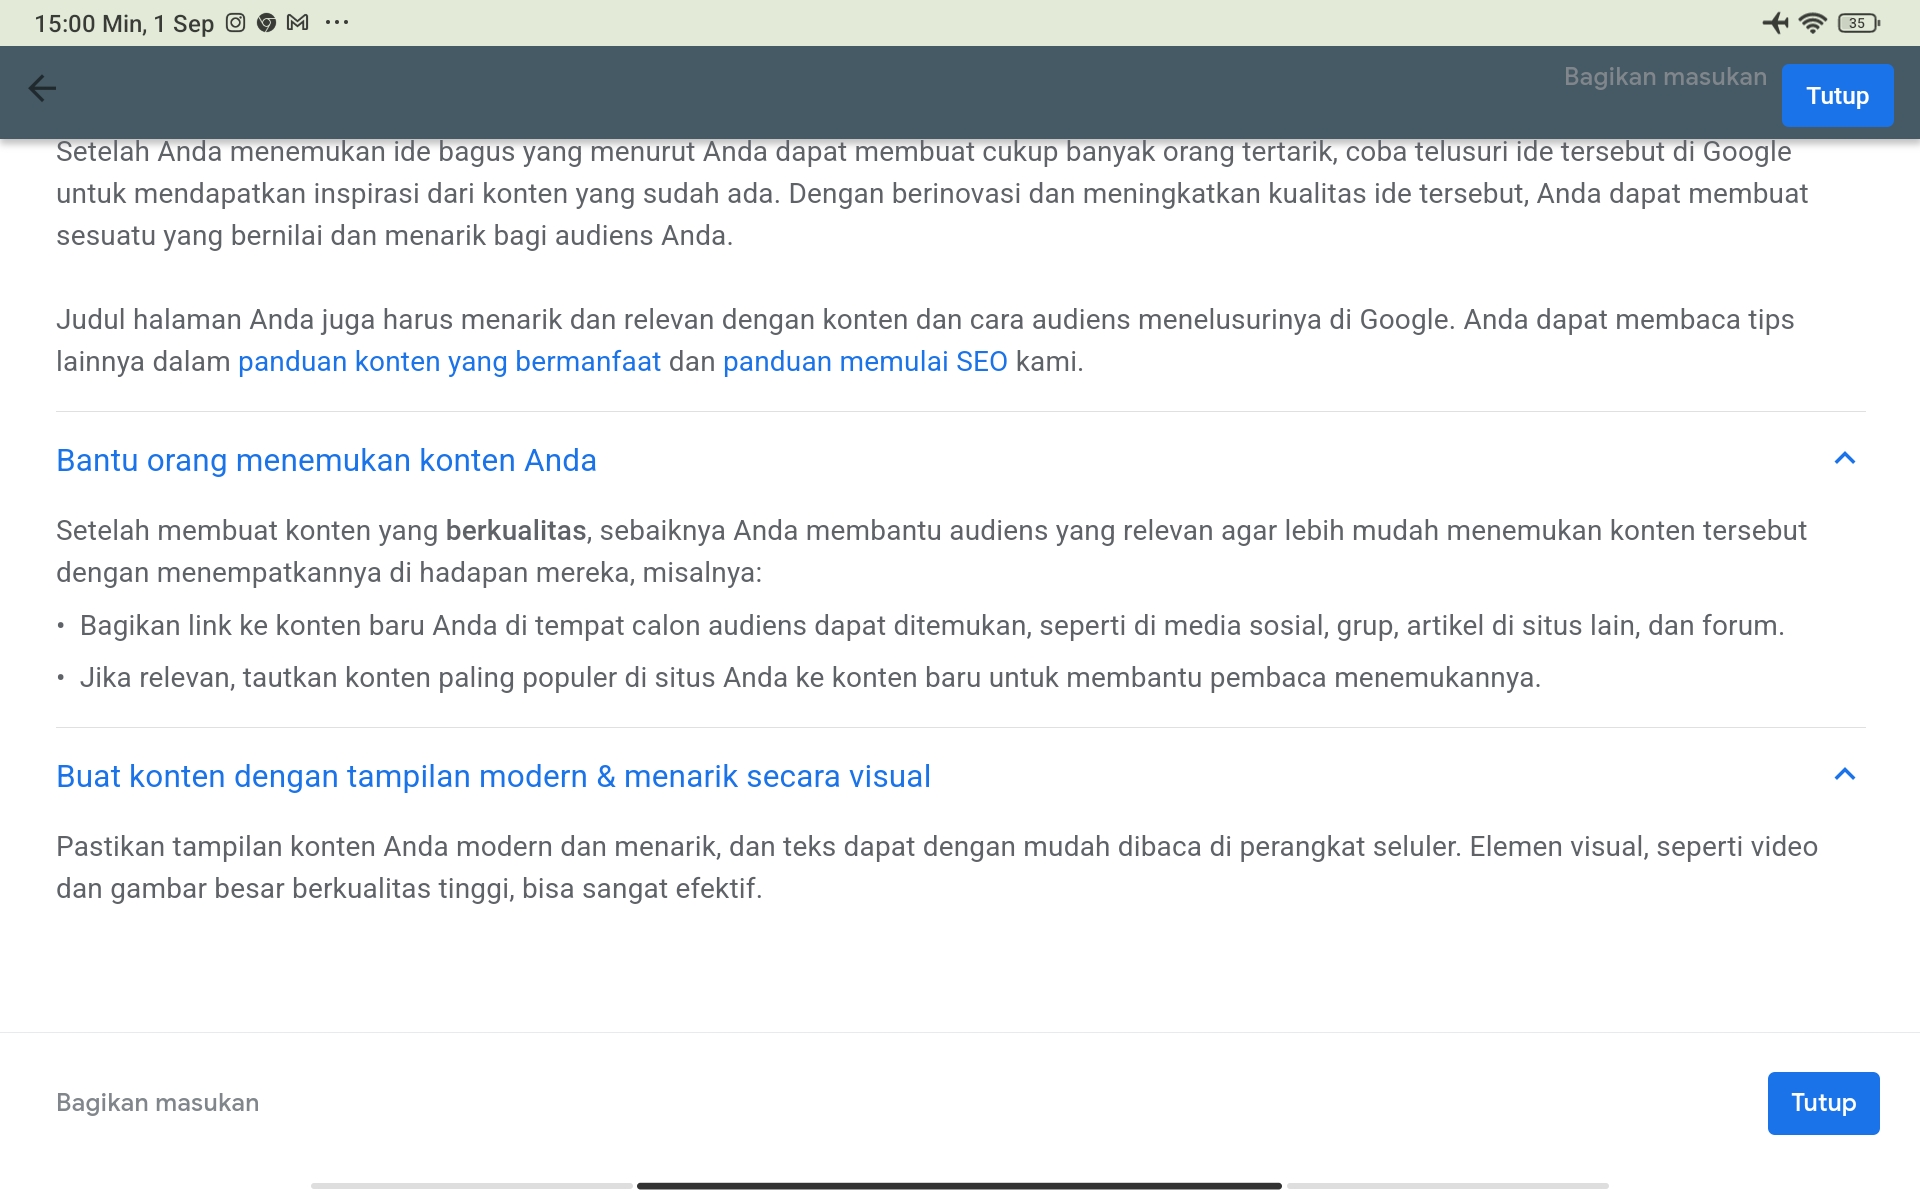Tap the back arrow in the header
1920x1200 pixels.
pyautogui.click(x=42, y=89)
